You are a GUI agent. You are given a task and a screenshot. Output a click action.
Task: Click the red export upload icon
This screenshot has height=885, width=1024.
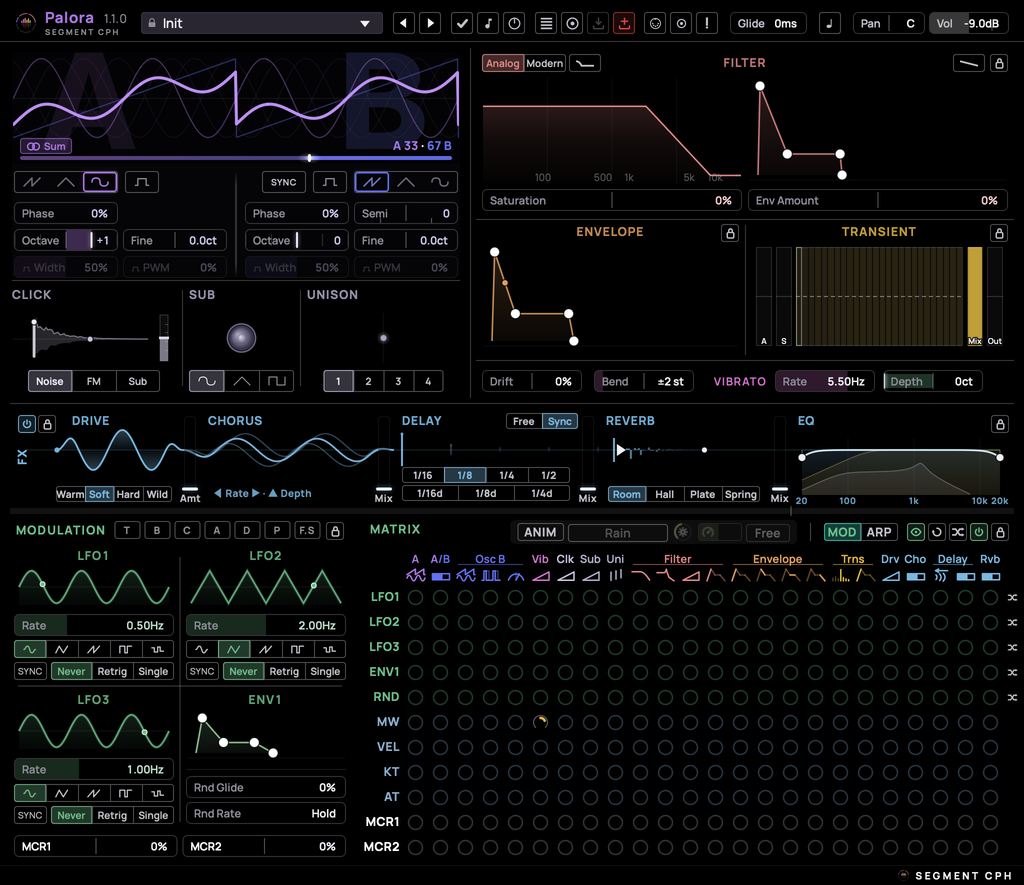(x=624, y=24)
